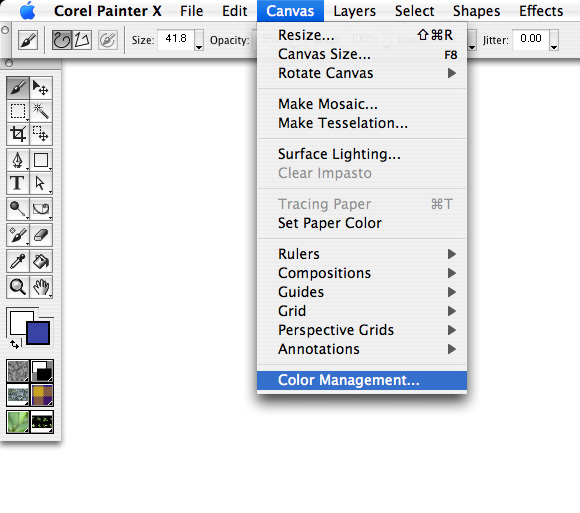
Task: Select the Crop tool in the toolbox
Action: tap(18, 134)
